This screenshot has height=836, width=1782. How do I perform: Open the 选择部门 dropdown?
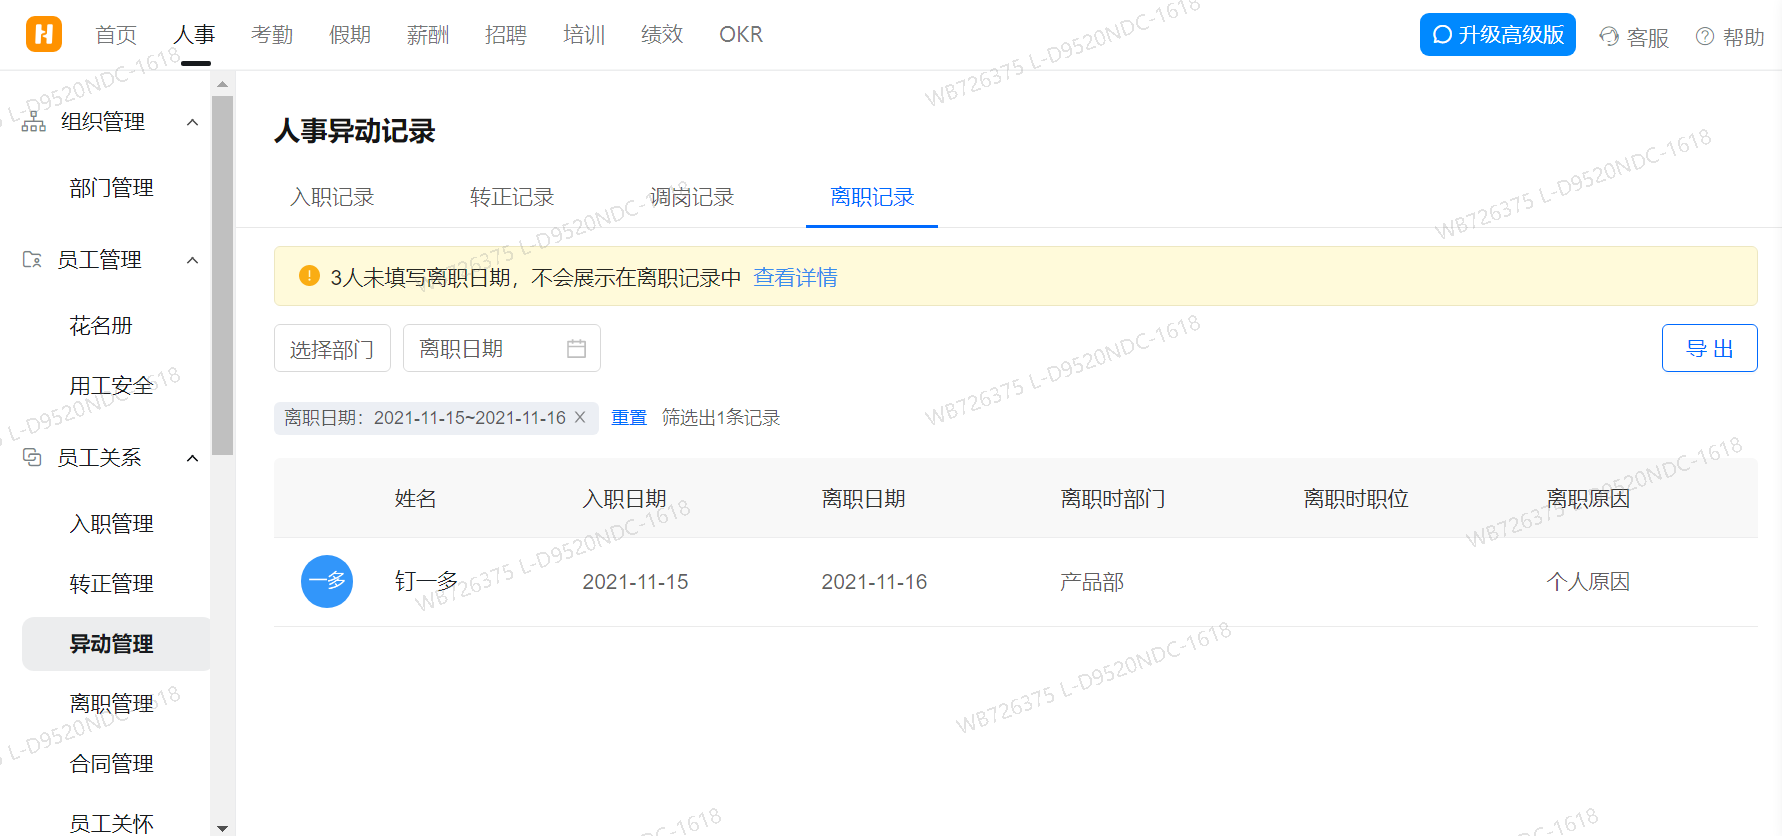click(x=332, y=349)
